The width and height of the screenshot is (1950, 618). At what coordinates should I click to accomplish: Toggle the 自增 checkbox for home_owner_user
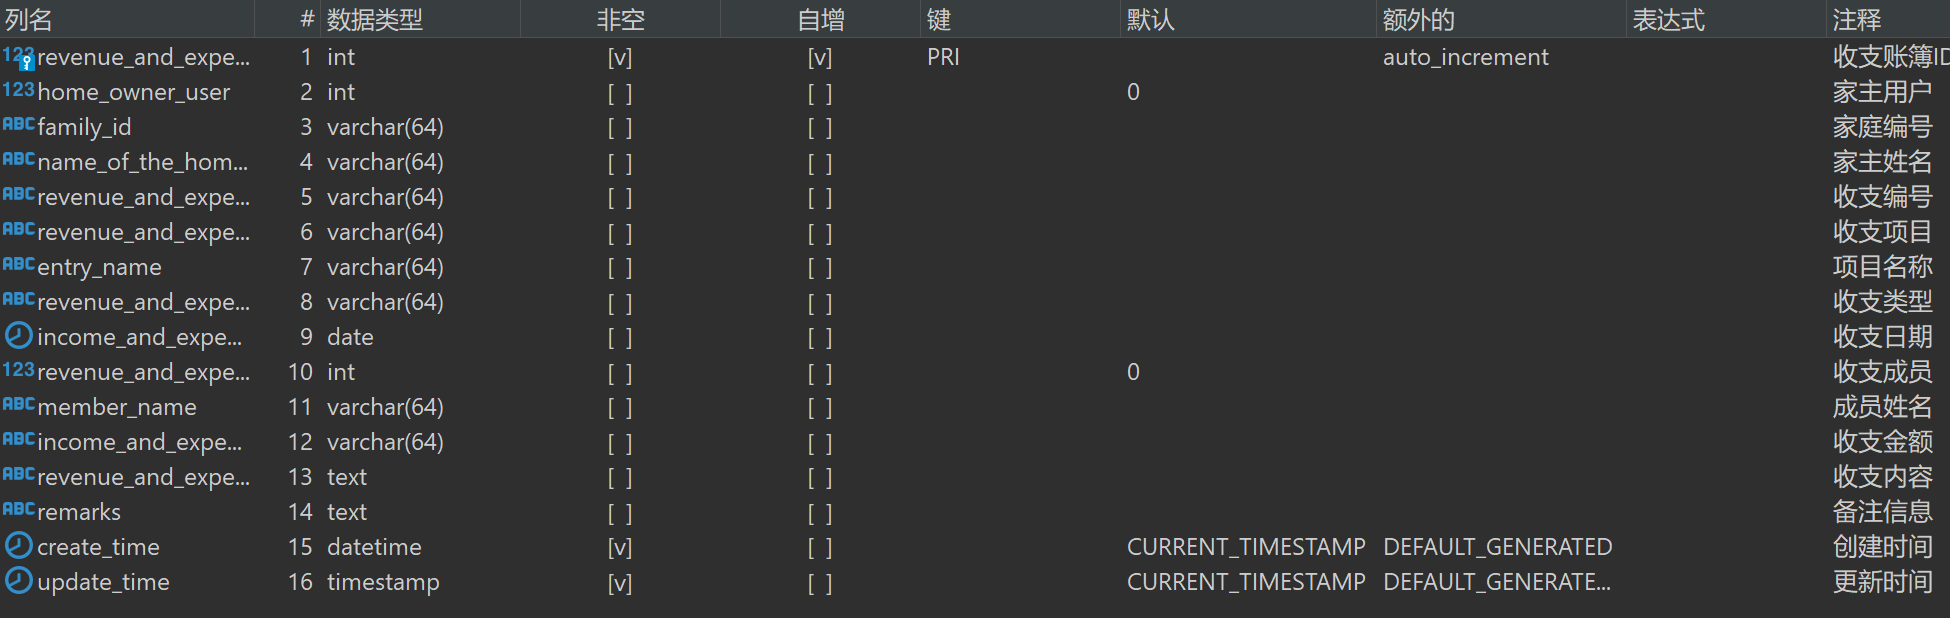[820, 92]
